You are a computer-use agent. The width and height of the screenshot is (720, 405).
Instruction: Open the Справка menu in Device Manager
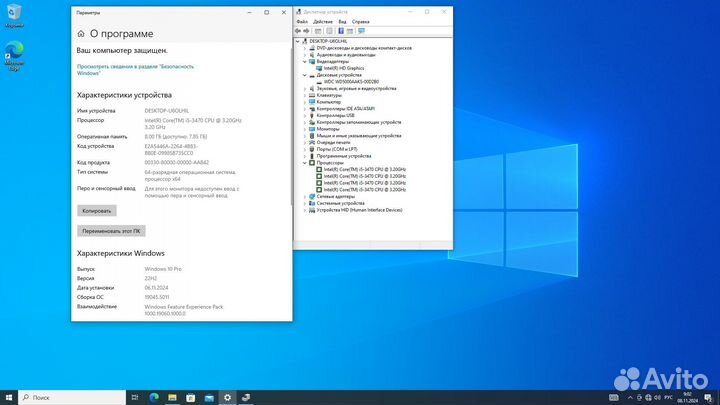[360, 22]
